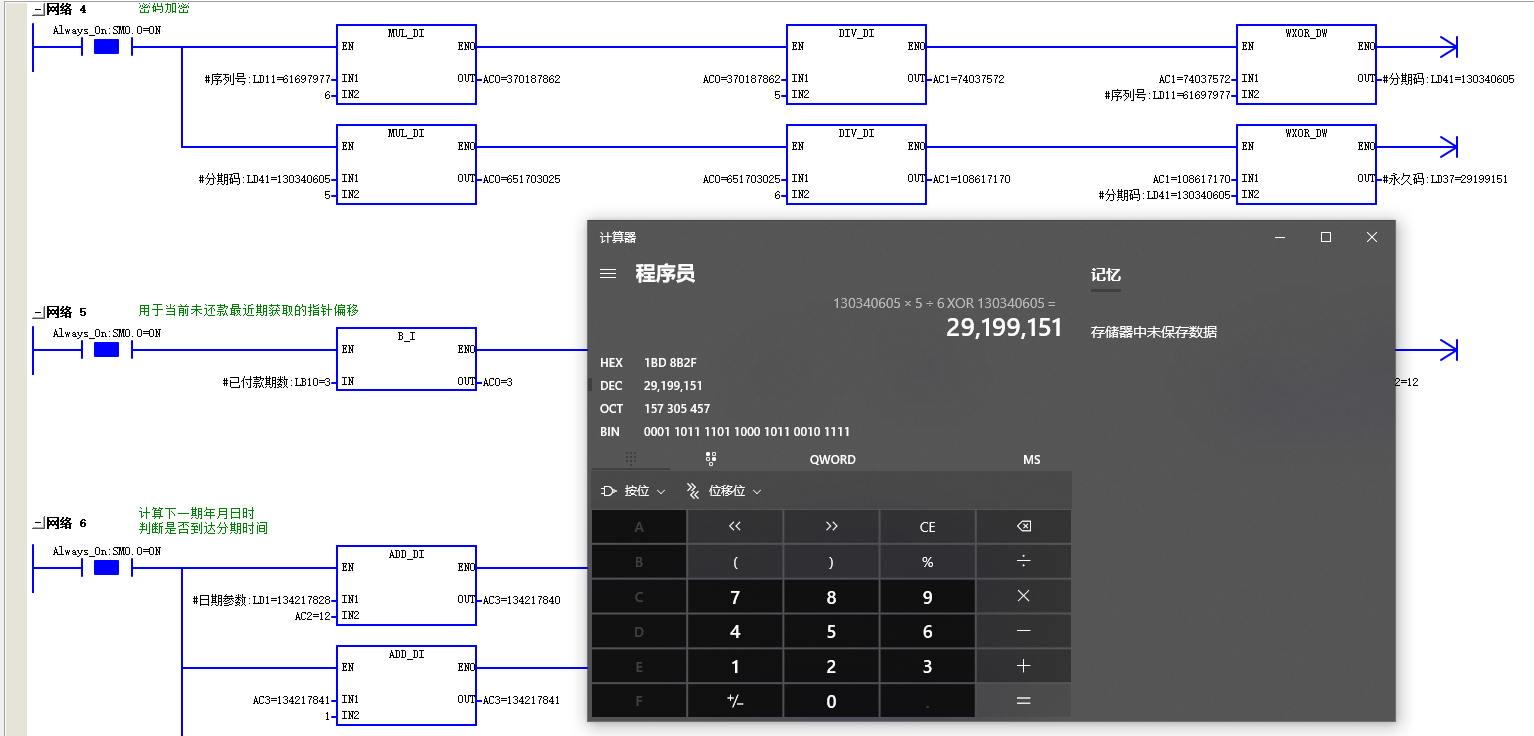Select the Always_On contact in network 6
The height and width of the screenshot is (736, 1534).
(106, 568)
